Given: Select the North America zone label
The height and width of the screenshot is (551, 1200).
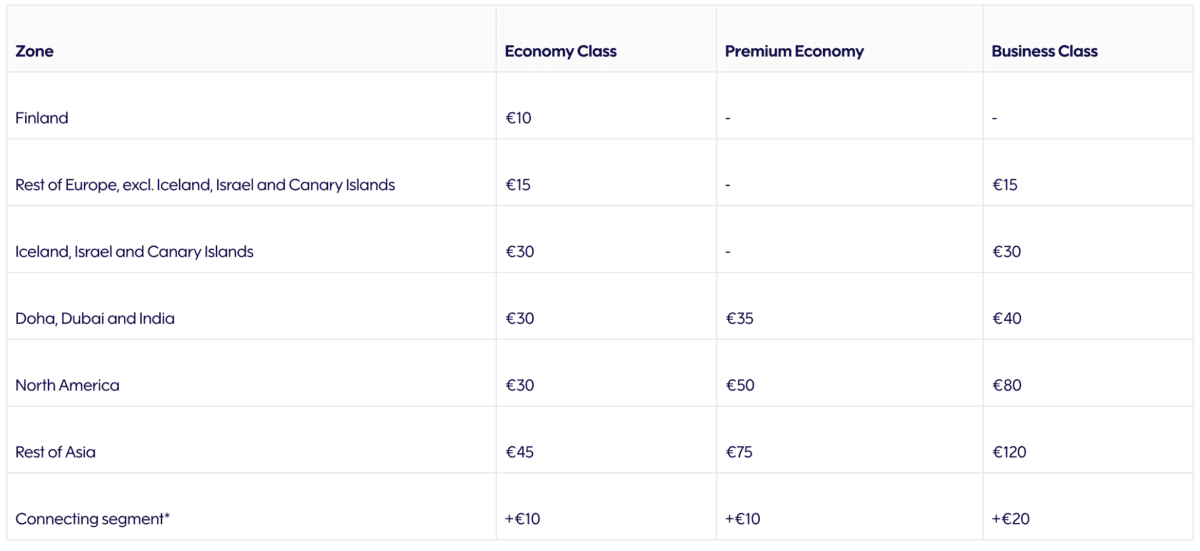Looking at the screenshot, I should pyautogui.click(x=67, y=386).
